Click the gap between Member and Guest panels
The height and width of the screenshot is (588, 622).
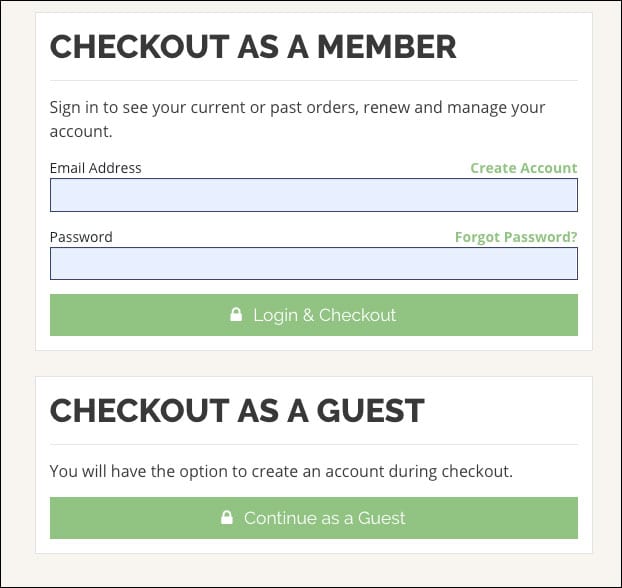point(314,363)
